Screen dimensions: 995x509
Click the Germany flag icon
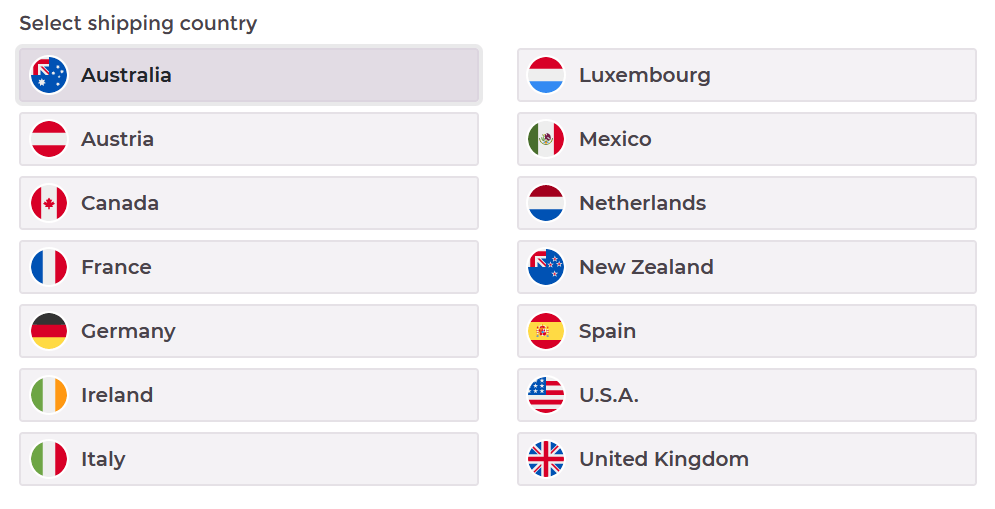[49, 331]
